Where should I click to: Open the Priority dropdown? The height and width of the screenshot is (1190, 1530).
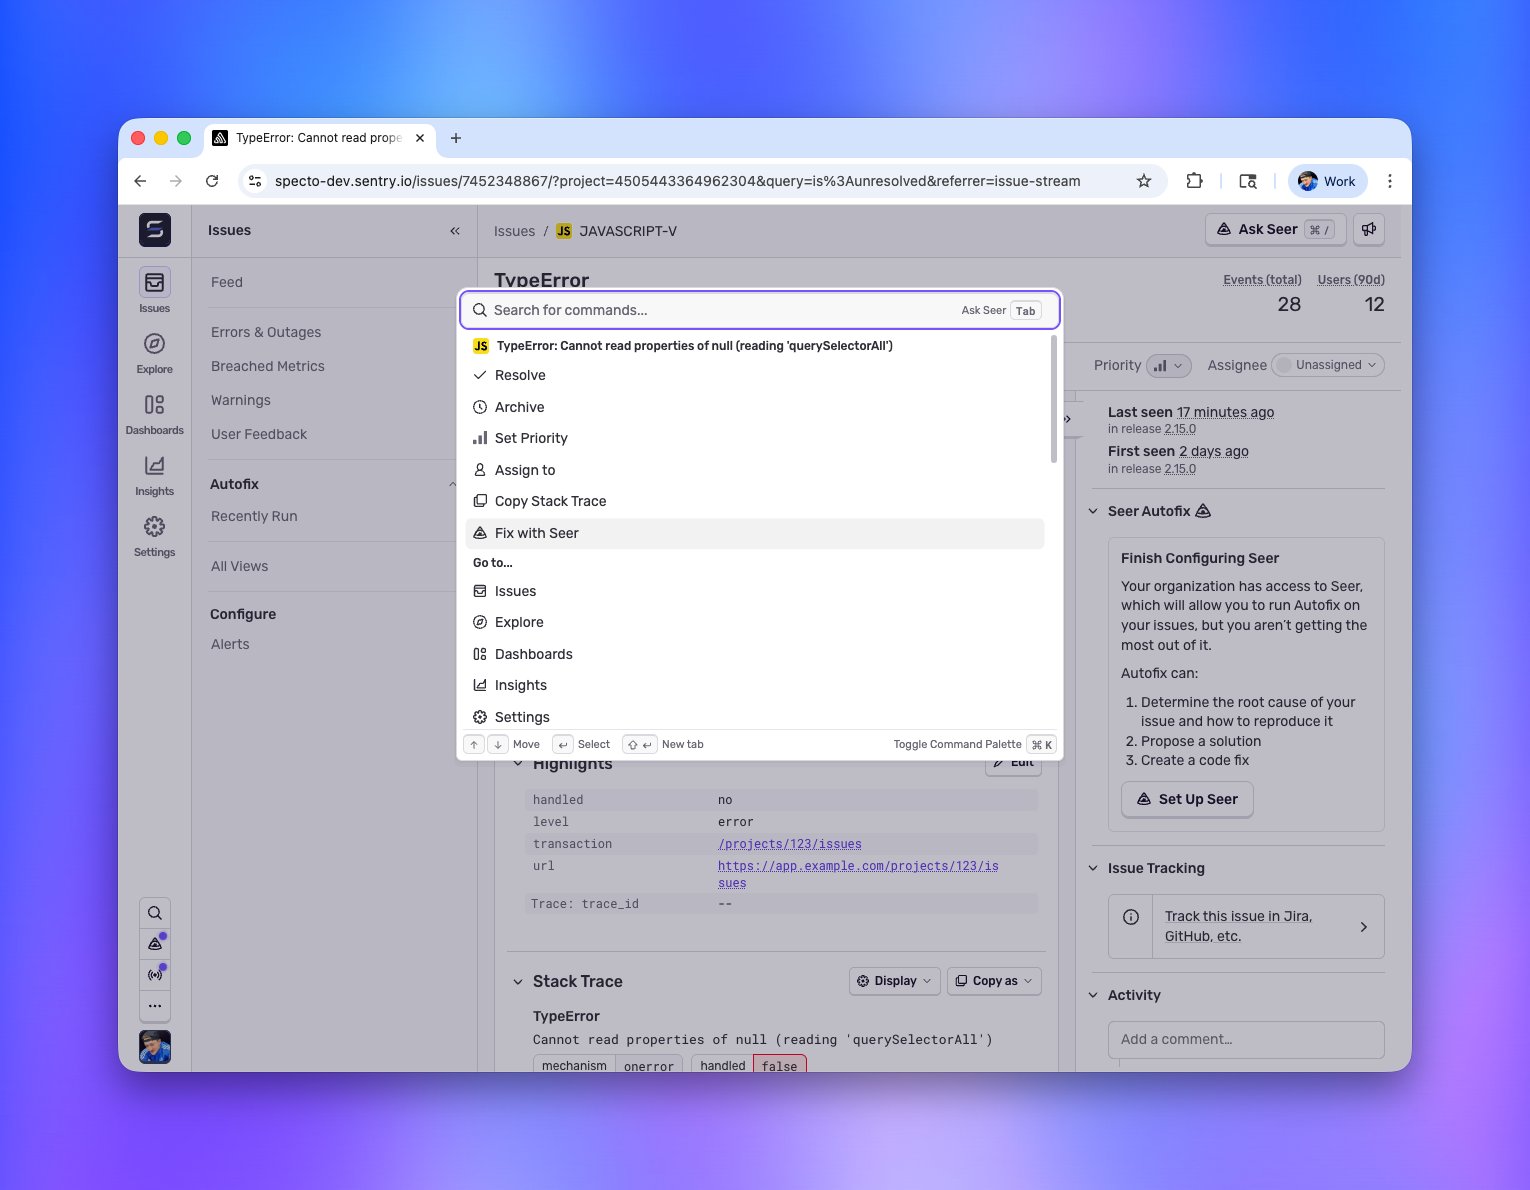tap(1168, 365)
